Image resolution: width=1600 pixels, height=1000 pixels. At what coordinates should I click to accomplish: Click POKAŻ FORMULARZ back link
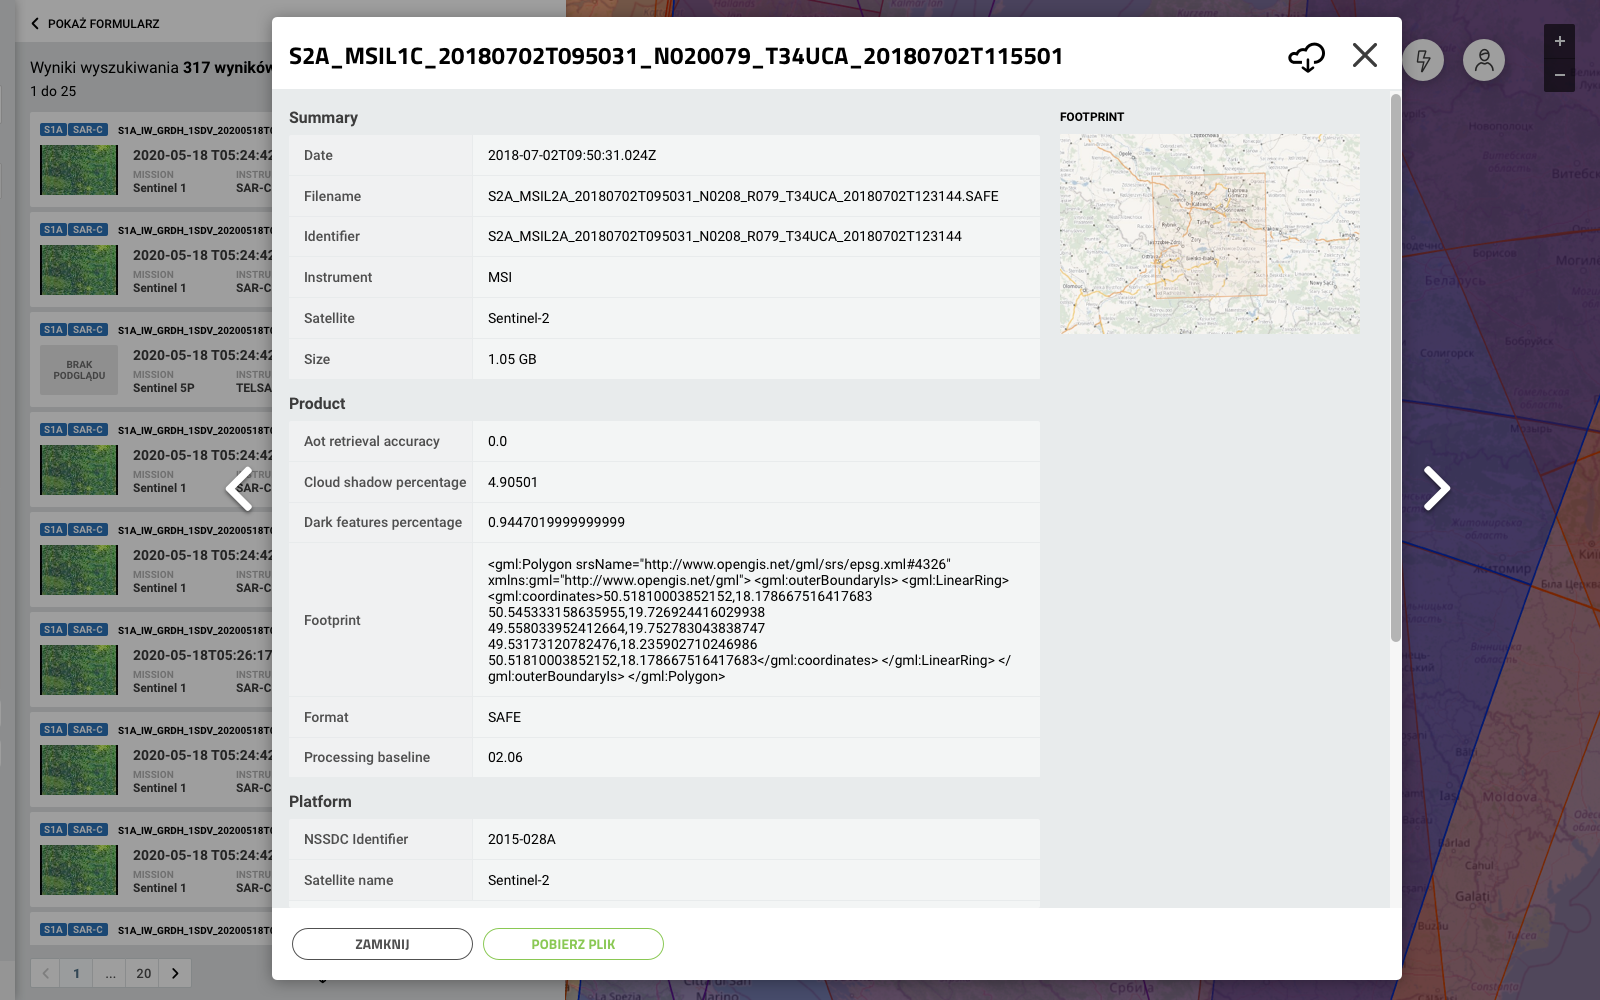[x=95, y=23]
